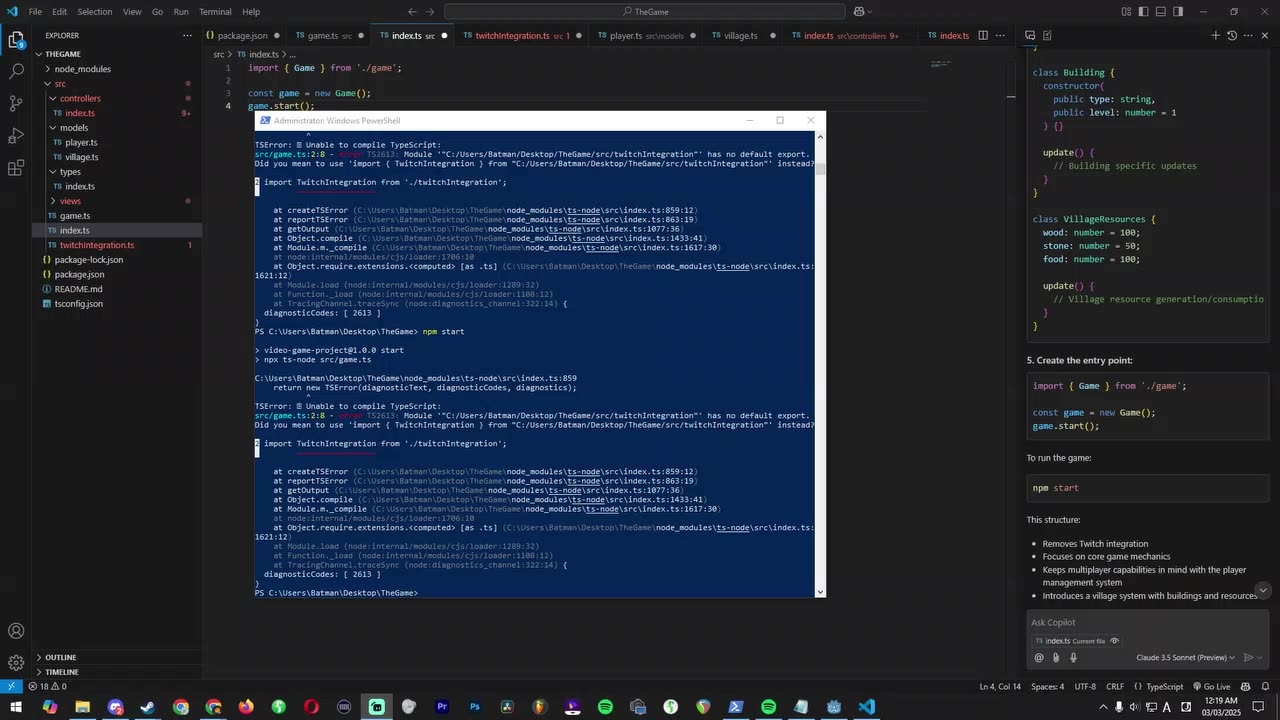Go back with the navigation arrow
The width and height of the screenshot is (1280, 720).
point(412,12)
